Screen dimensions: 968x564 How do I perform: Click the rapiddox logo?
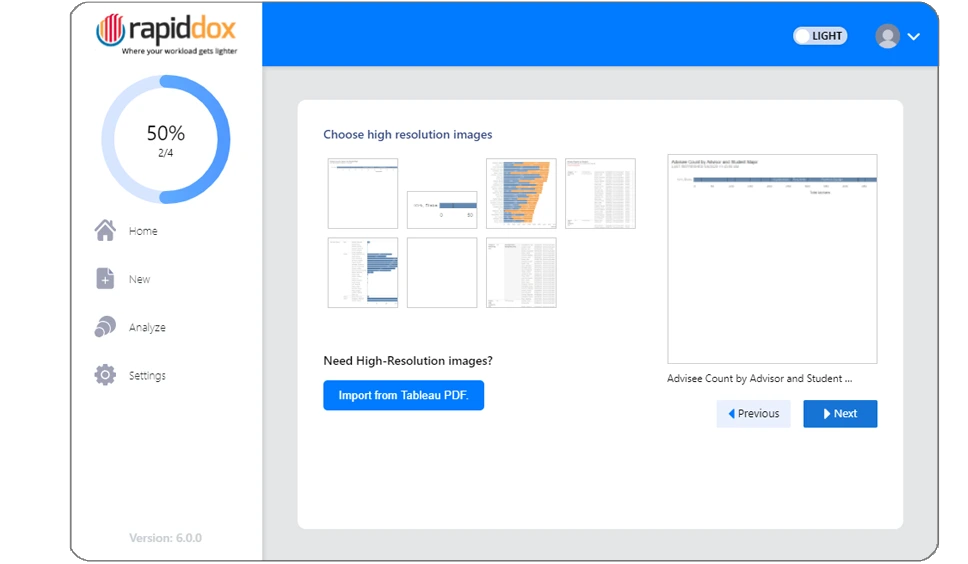point(167,34)
